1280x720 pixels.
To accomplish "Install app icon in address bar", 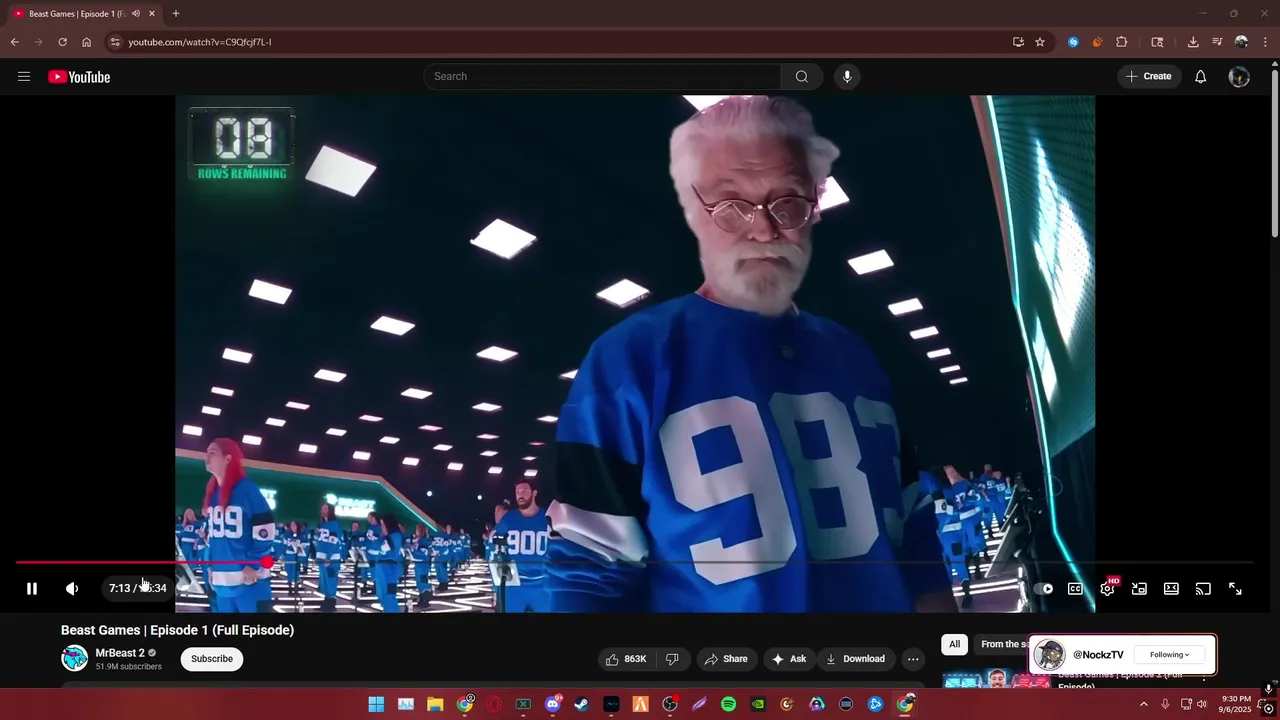I will point(1018,42).
